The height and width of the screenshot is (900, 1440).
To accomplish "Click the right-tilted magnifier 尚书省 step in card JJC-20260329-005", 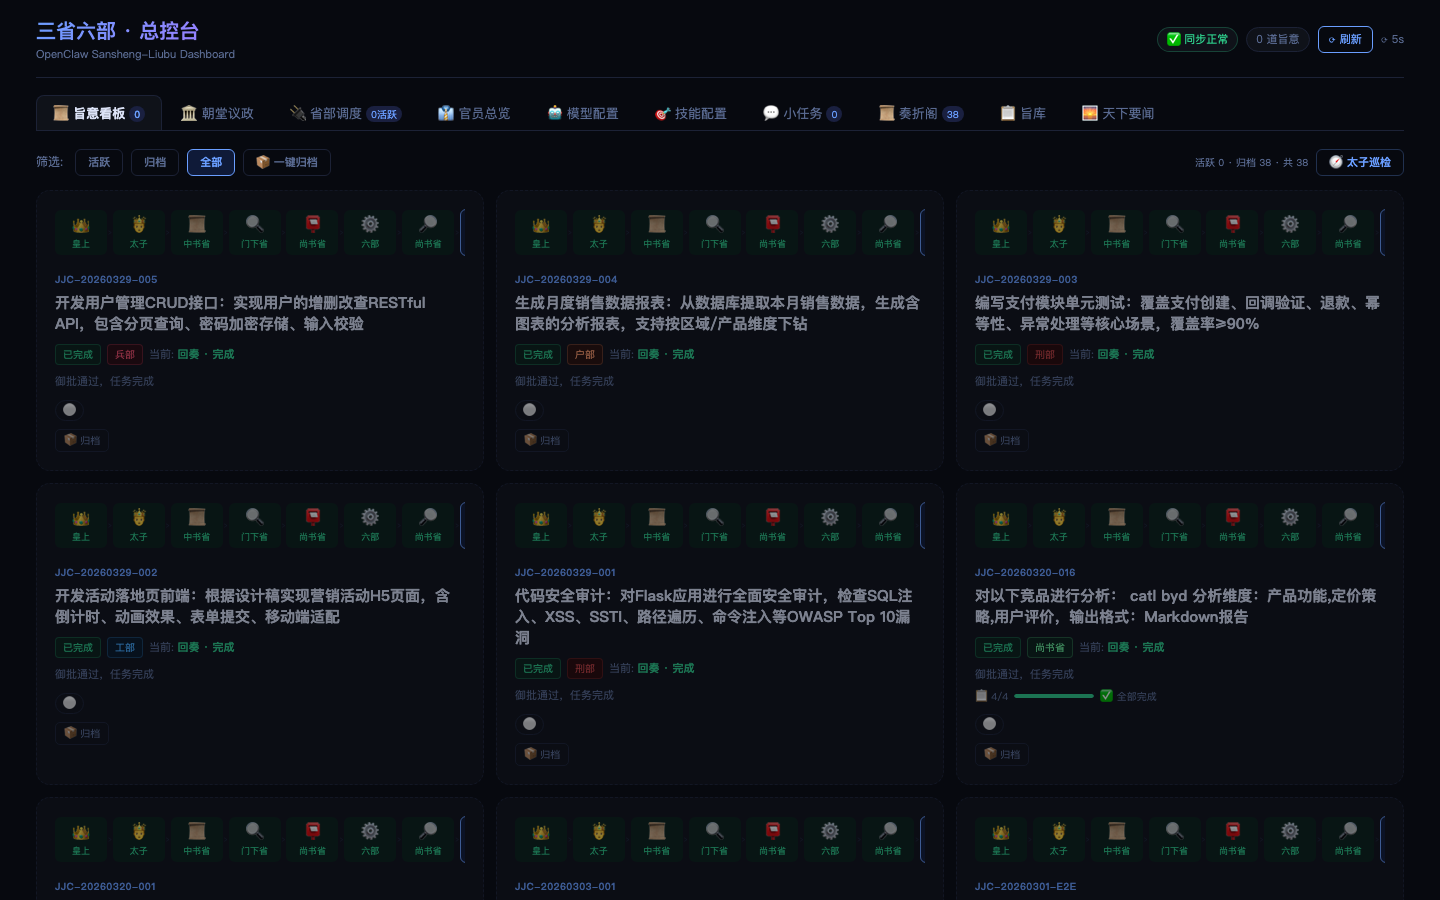I will [428, 232].
